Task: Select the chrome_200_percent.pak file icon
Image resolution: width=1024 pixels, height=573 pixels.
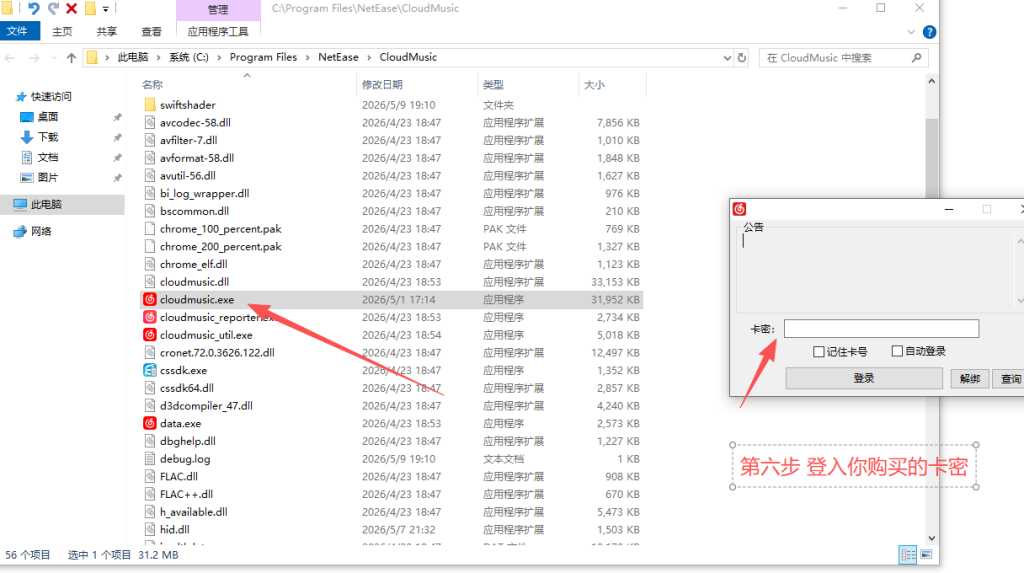Action: [x=150, y=246]
